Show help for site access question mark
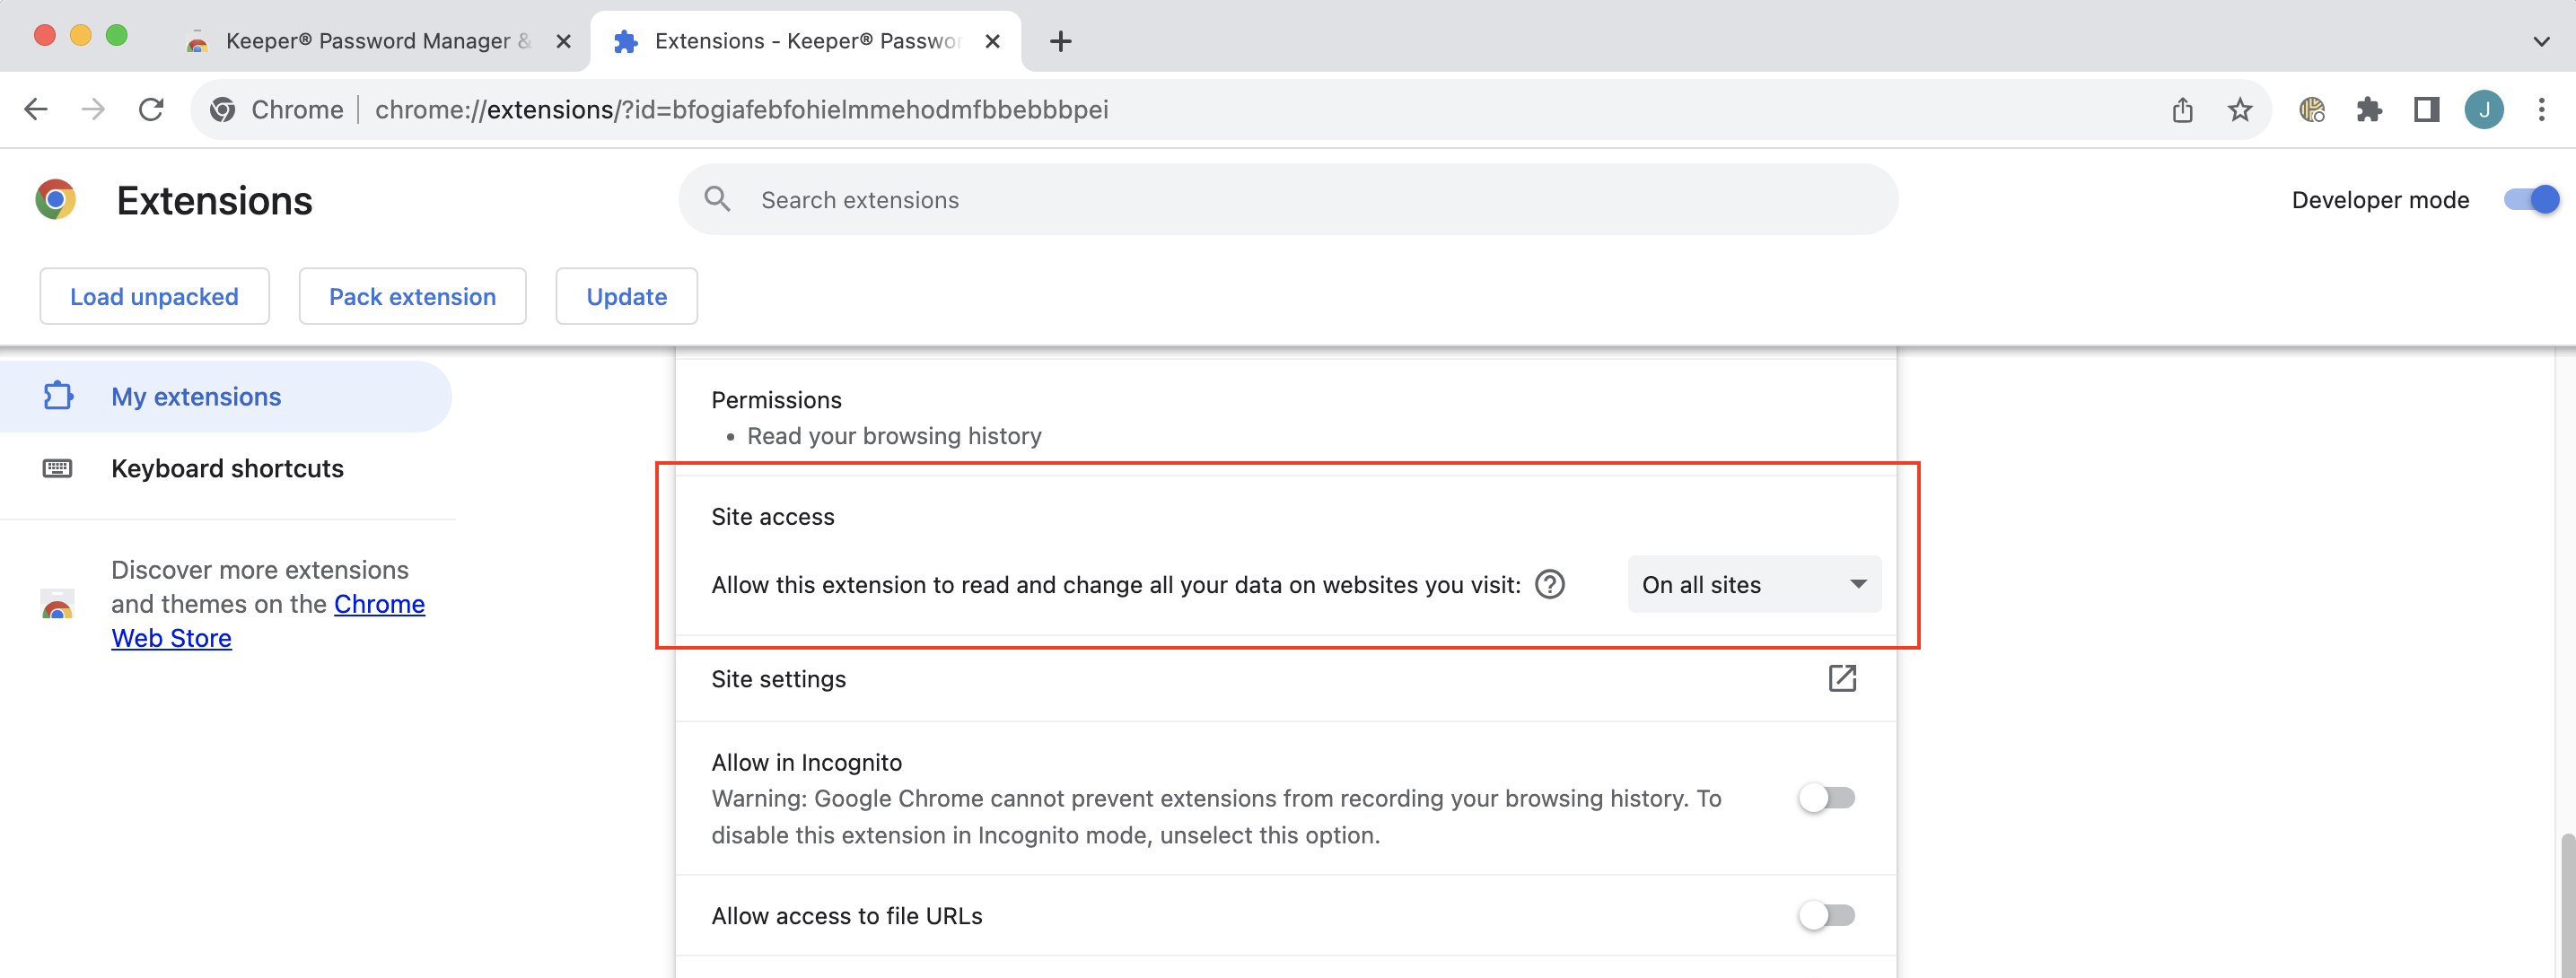The width and height of the screenshot is (2576, 978). [1550, 584]
